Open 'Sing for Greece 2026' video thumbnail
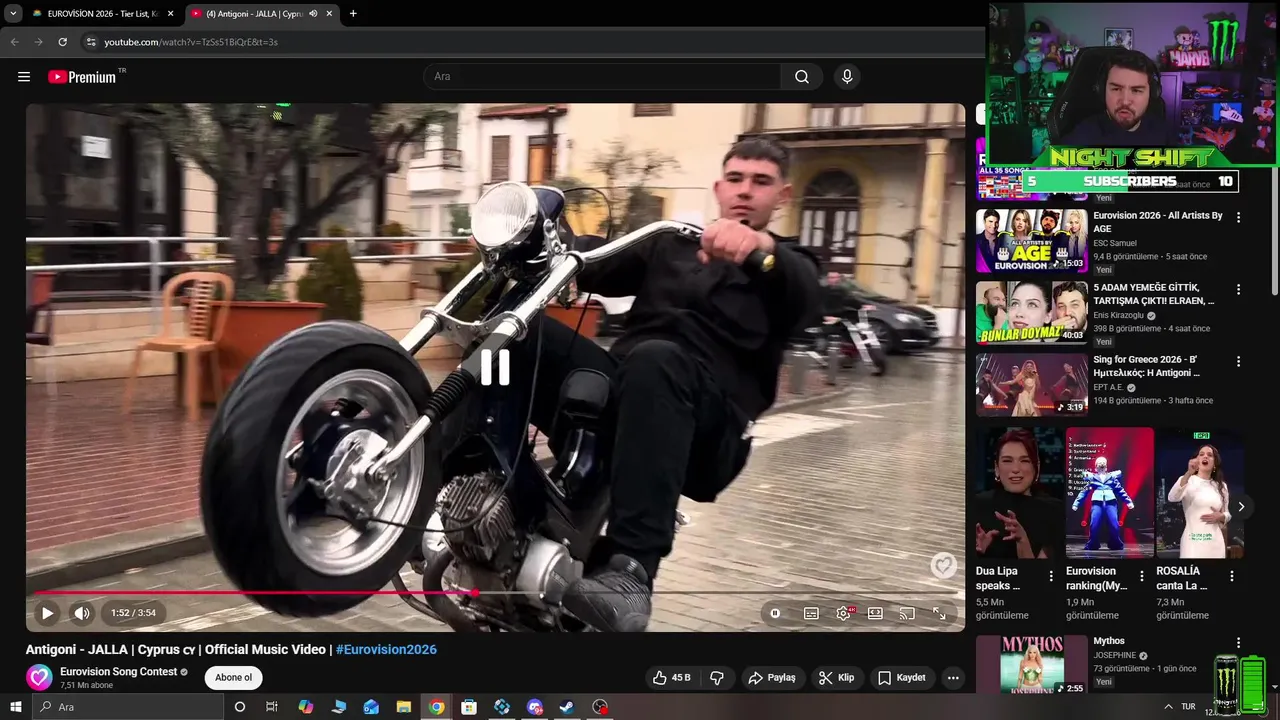 click(1031, 385)
